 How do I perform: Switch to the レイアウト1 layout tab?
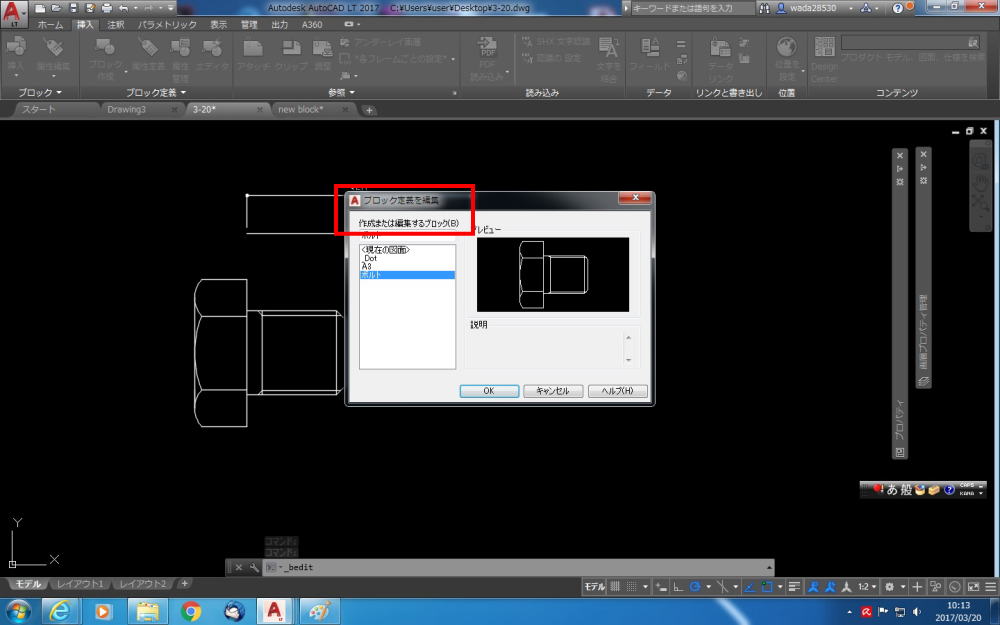coord(80,584)
